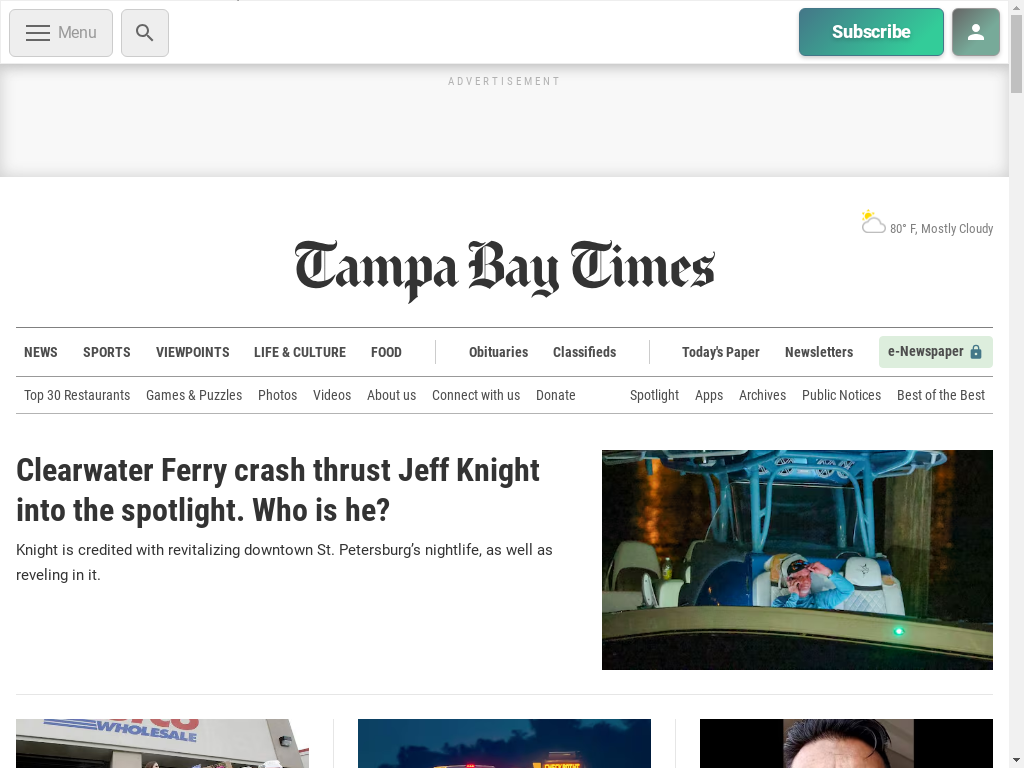Click the weather cloud icon
Screen dimensions: 1024x768
[x=872, y=222]
